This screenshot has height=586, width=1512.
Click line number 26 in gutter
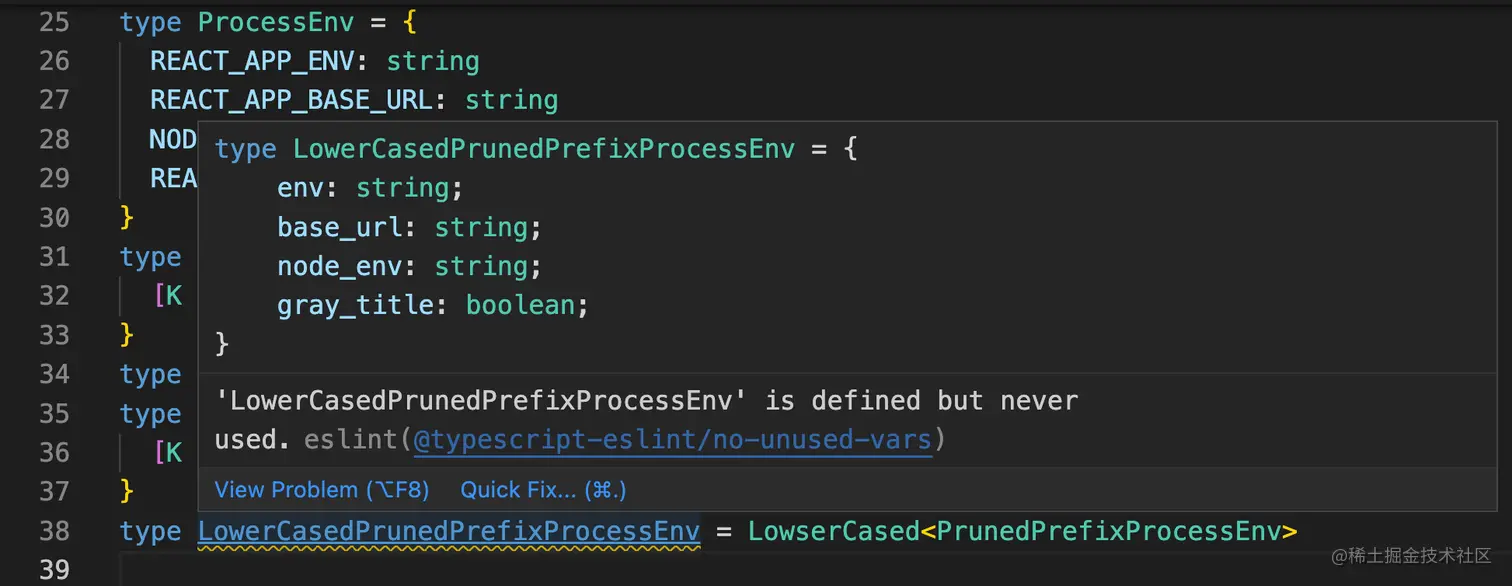click(54, 61)
